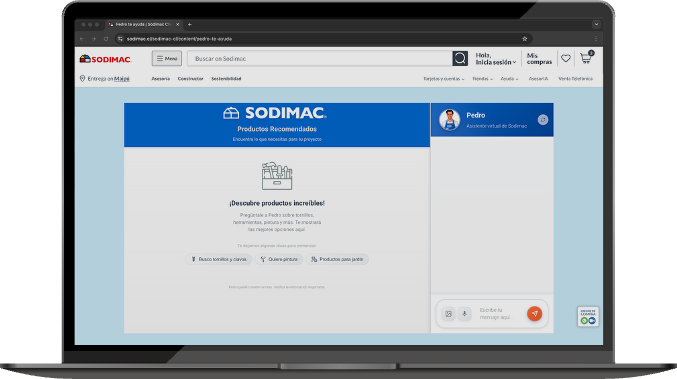Close the Pedro te ayuda tab
Screen dimensions: 677x379
tap(177, 25)
